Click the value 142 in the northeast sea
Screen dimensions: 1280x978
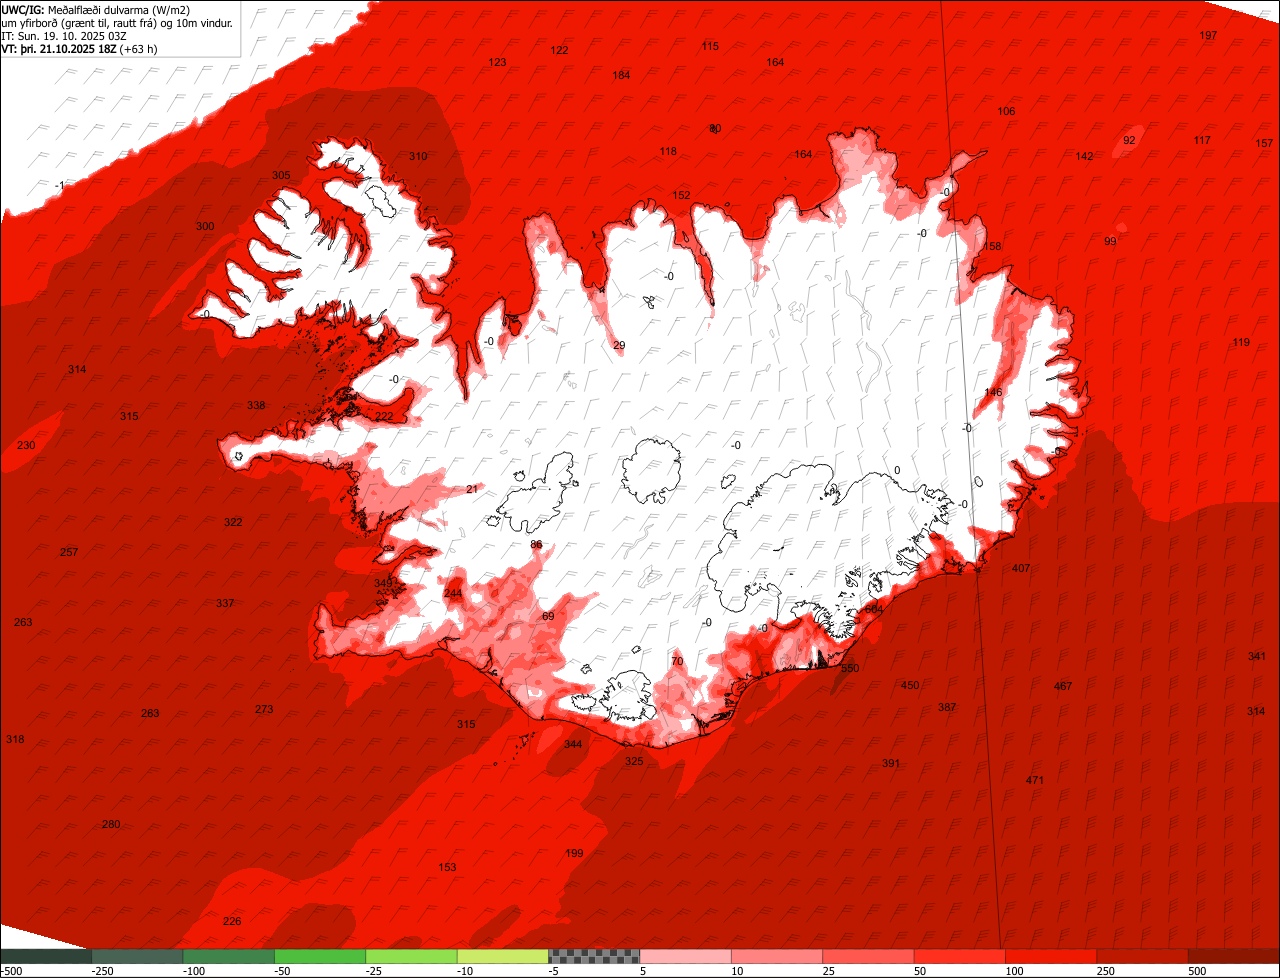(1084, 156)
